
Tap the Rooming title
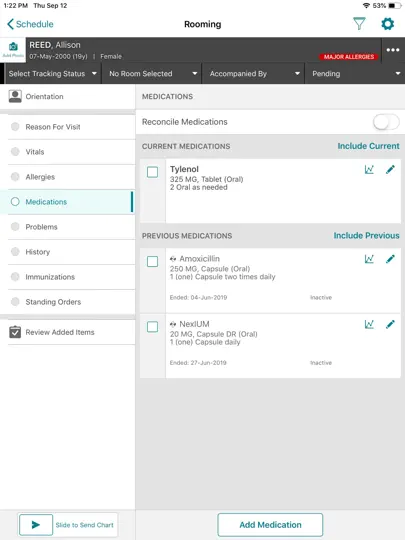click(202, 24)
